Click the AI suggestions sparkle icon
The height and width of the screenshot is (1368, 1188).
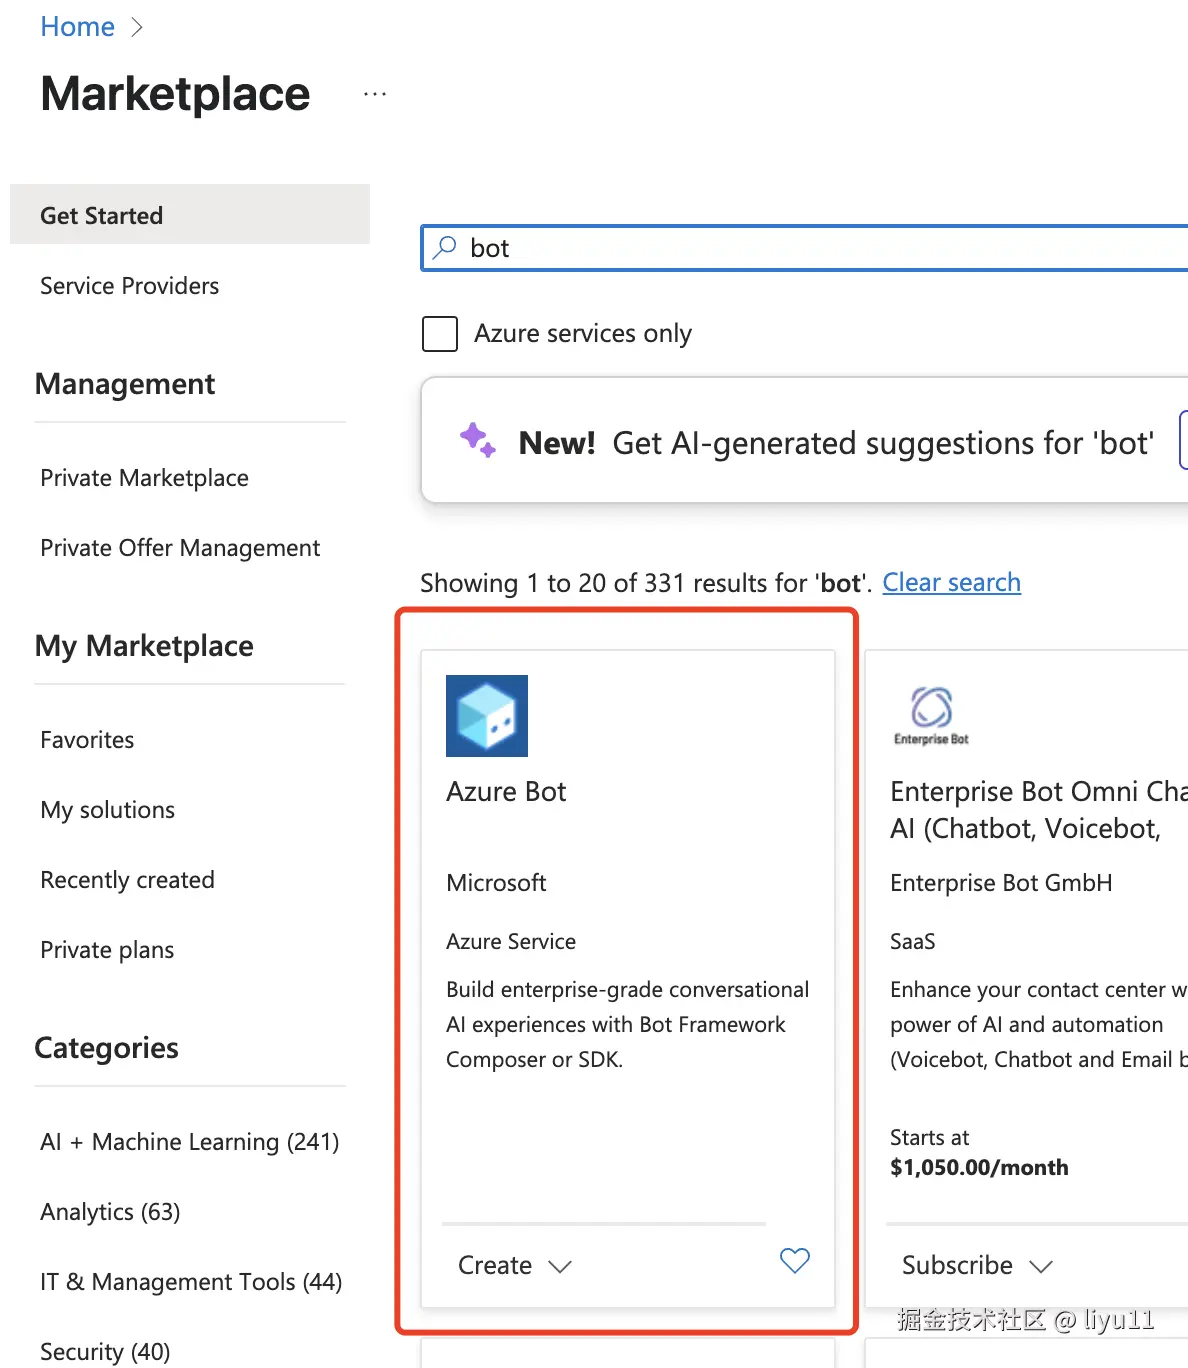click(478, 440)
